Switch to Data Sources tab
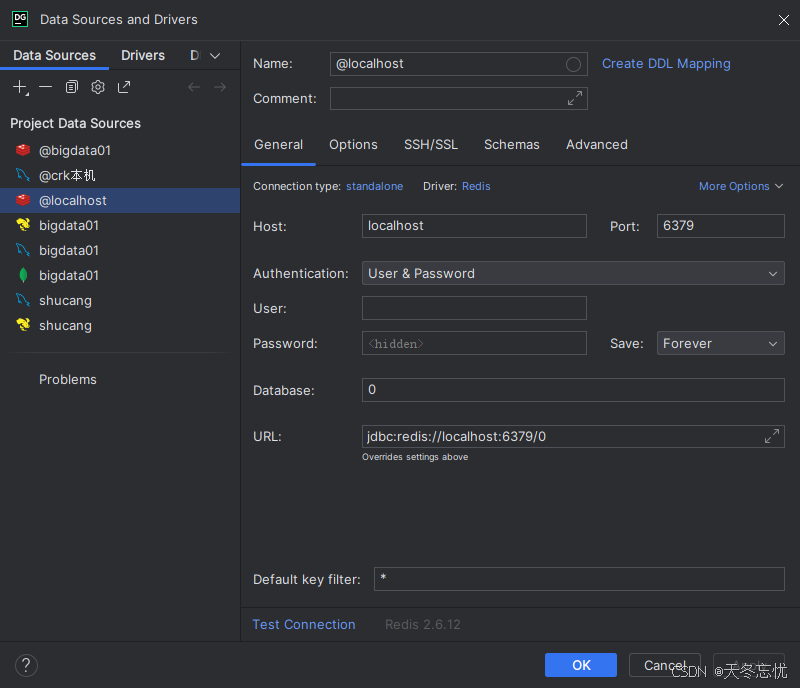800x688 pixels. pyautogui.click(x=55, y=55)
